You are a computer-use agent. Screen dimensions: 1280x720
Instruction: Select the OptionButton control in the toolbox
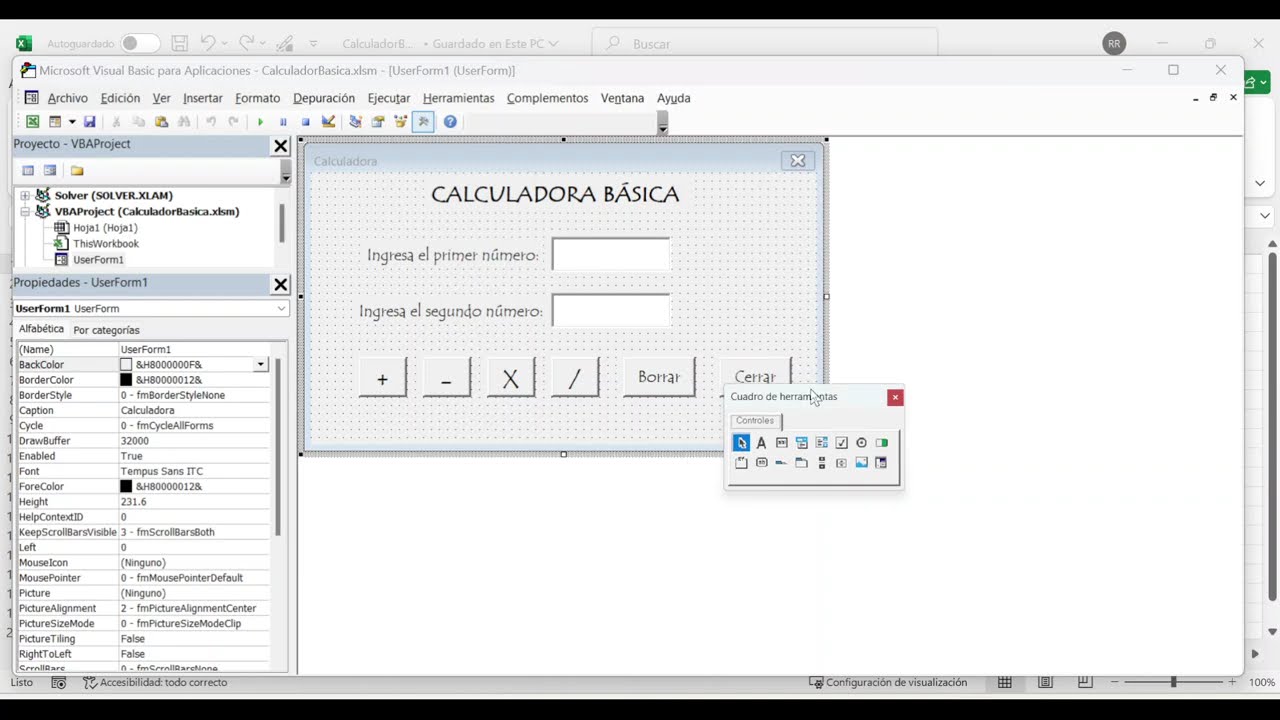[x=861, y=443]
